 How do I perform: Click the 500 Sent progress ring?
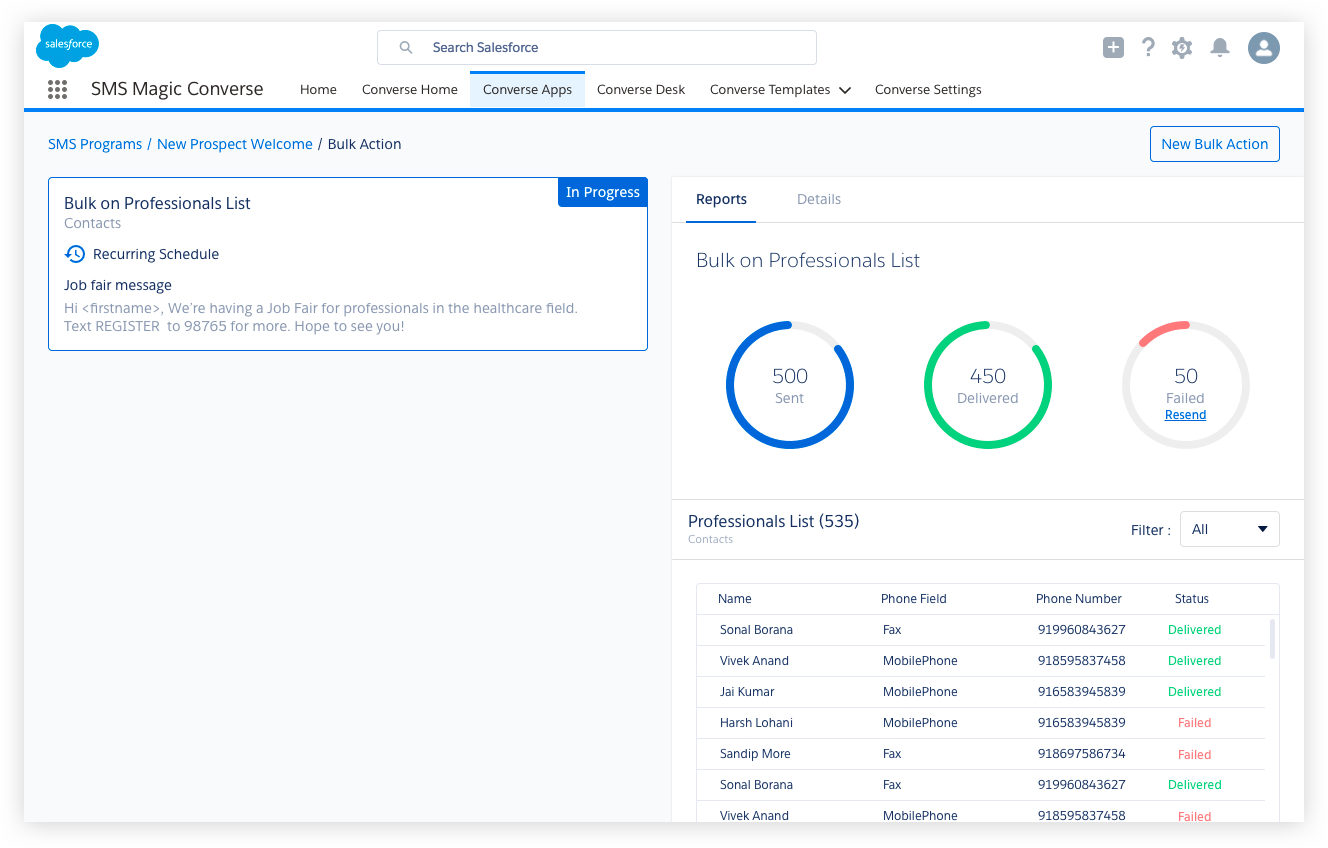coord(790,385)
